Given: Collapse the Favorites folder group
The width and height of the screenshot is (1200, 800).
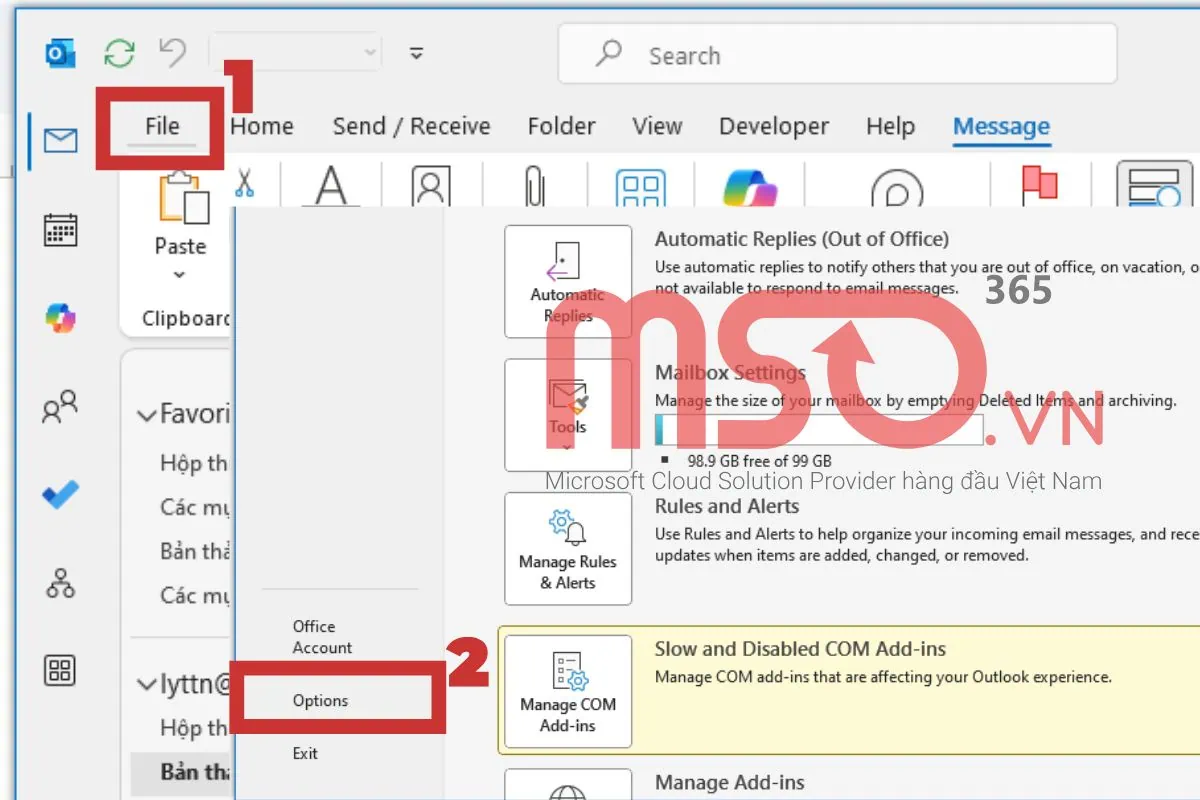Looking at the screenshot, I should coord(147,414).
